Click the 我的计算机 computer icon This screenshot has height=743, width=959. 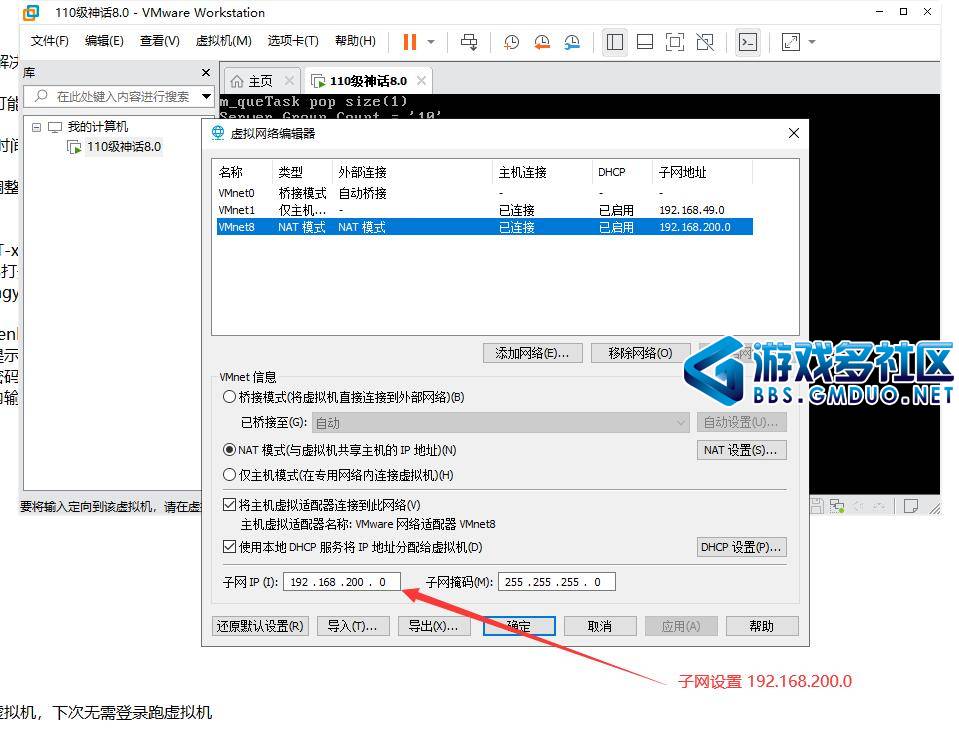point(55,127)
